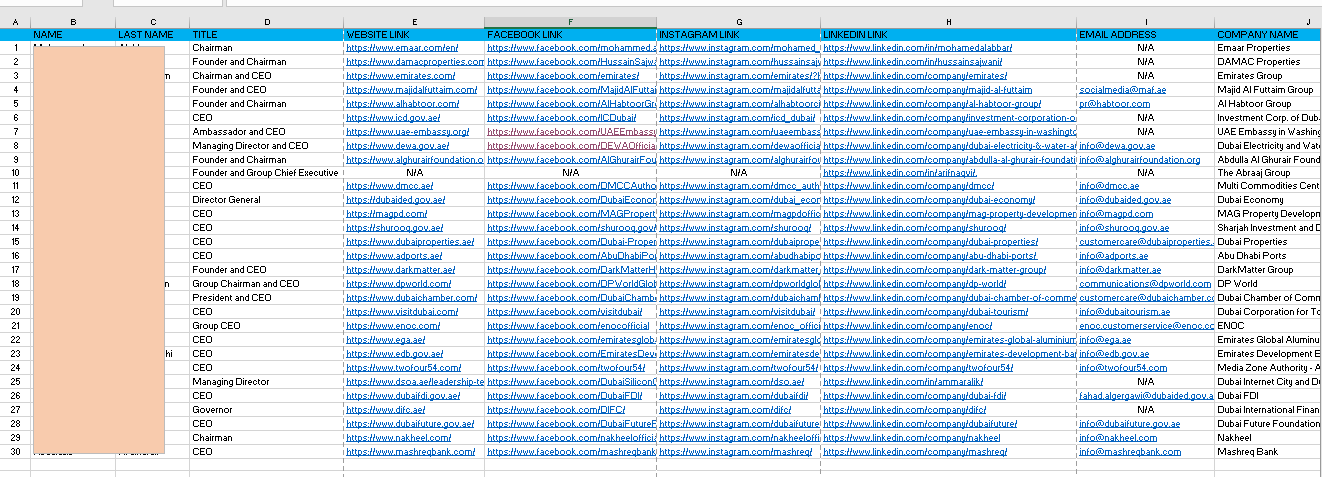1322x477 pixels.
Task: Select column D header
Action: 267,22
